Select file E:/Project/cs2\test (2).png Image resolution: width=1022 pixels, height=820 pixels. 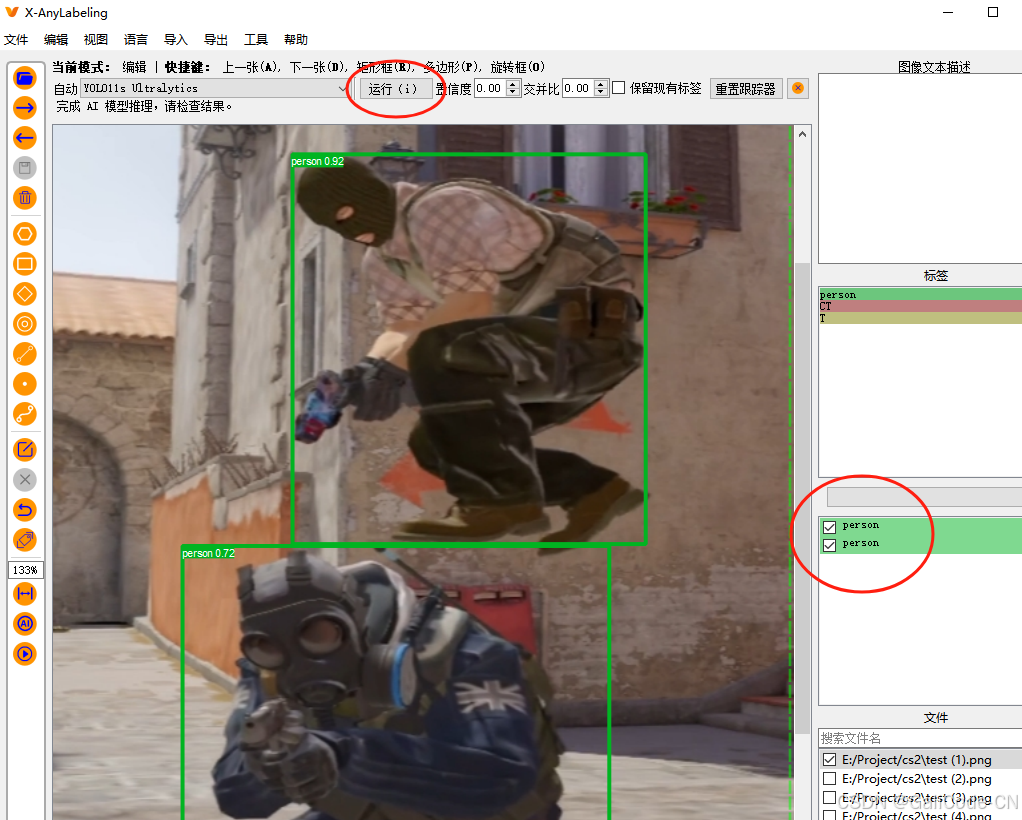coord(916,779)
